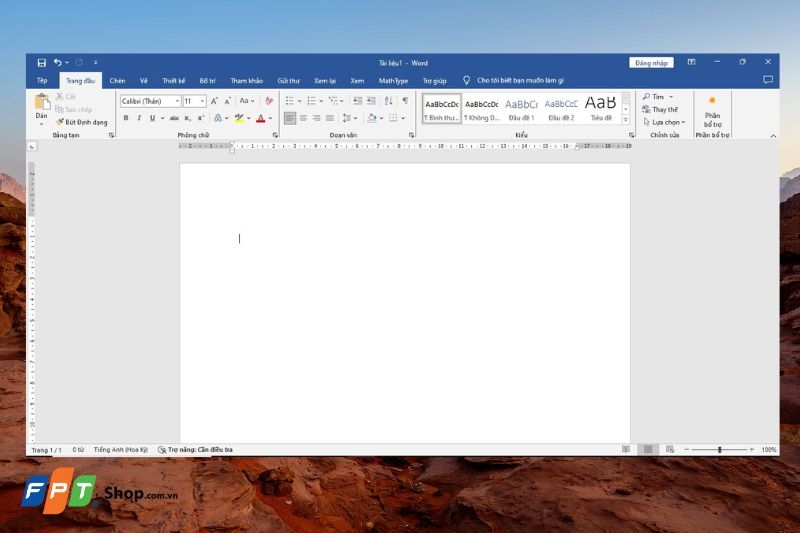Image resolution: width=800 pixels, height=533 pixels.
Task: Click the 'Cho tôi biết bạn muốn làm gì' search box
Action: click(520, 80)
